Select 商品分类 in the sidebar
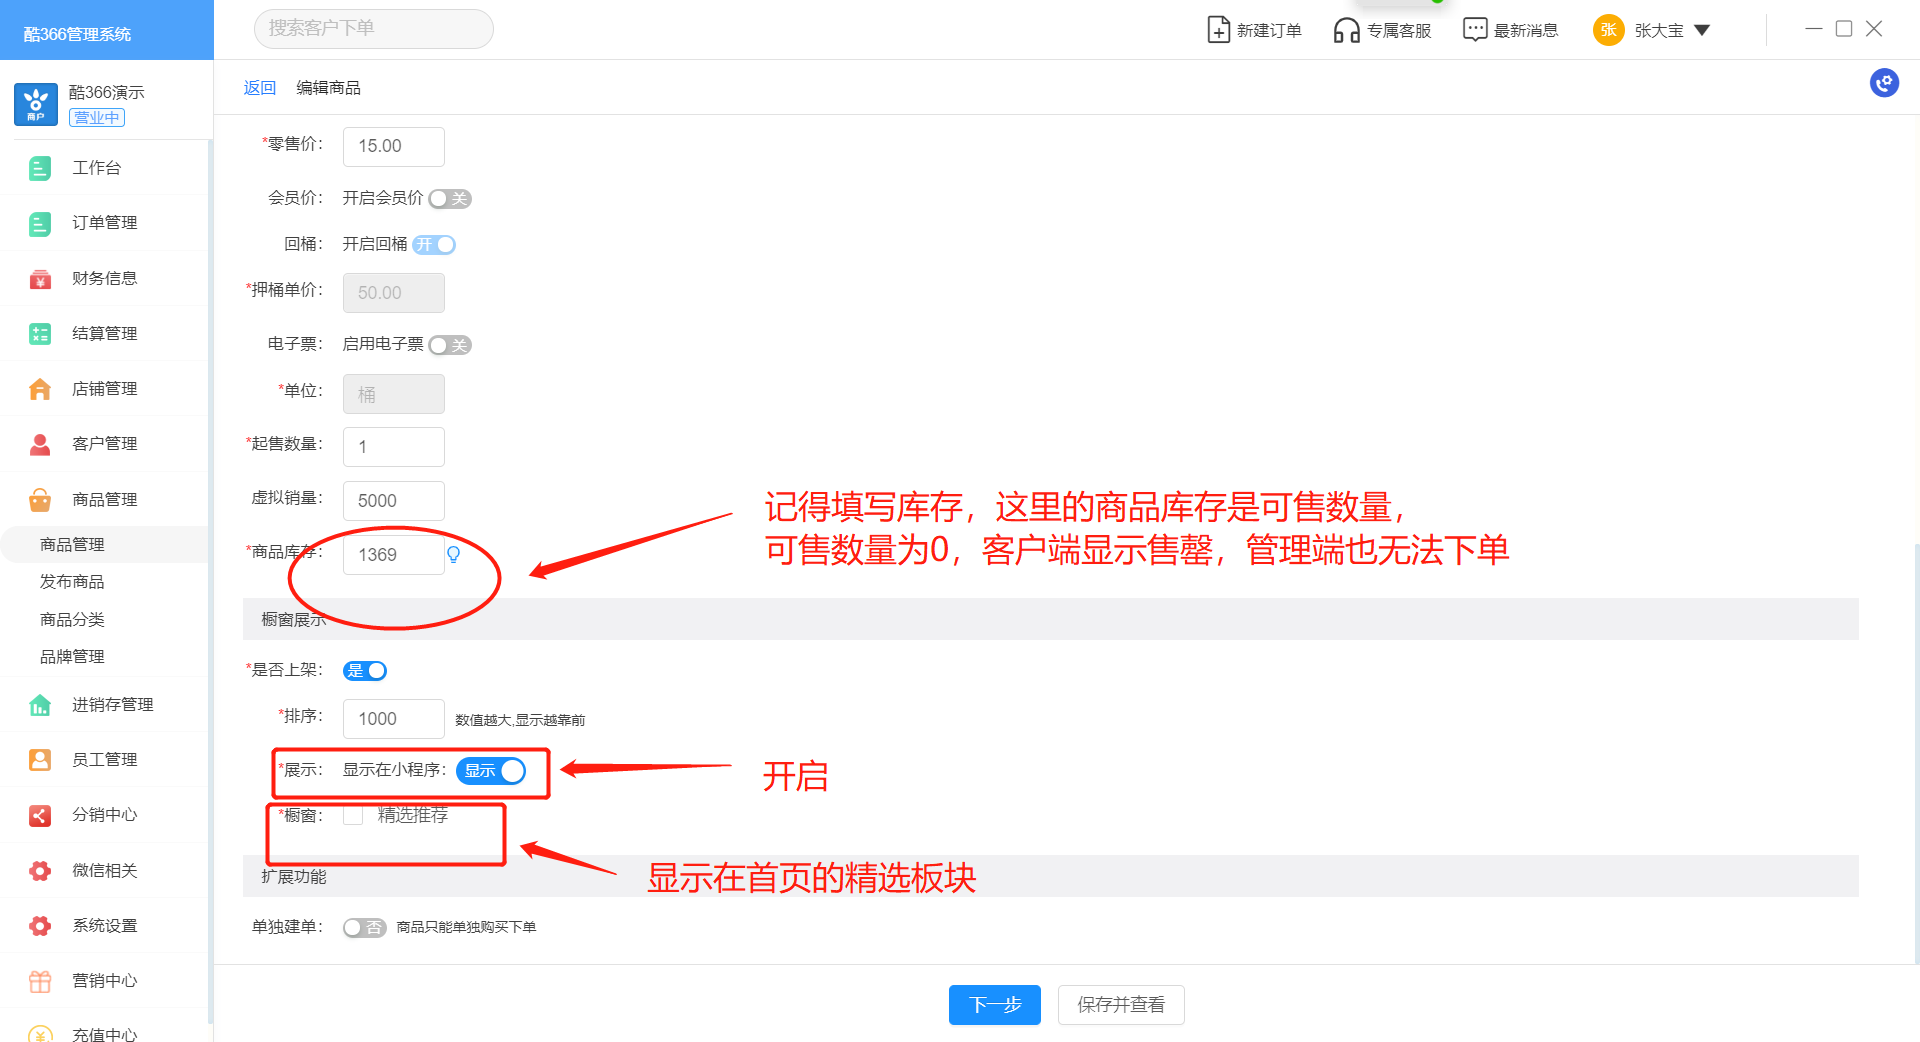Screen dimensions: 1920x1042 [x=72, y=620]
